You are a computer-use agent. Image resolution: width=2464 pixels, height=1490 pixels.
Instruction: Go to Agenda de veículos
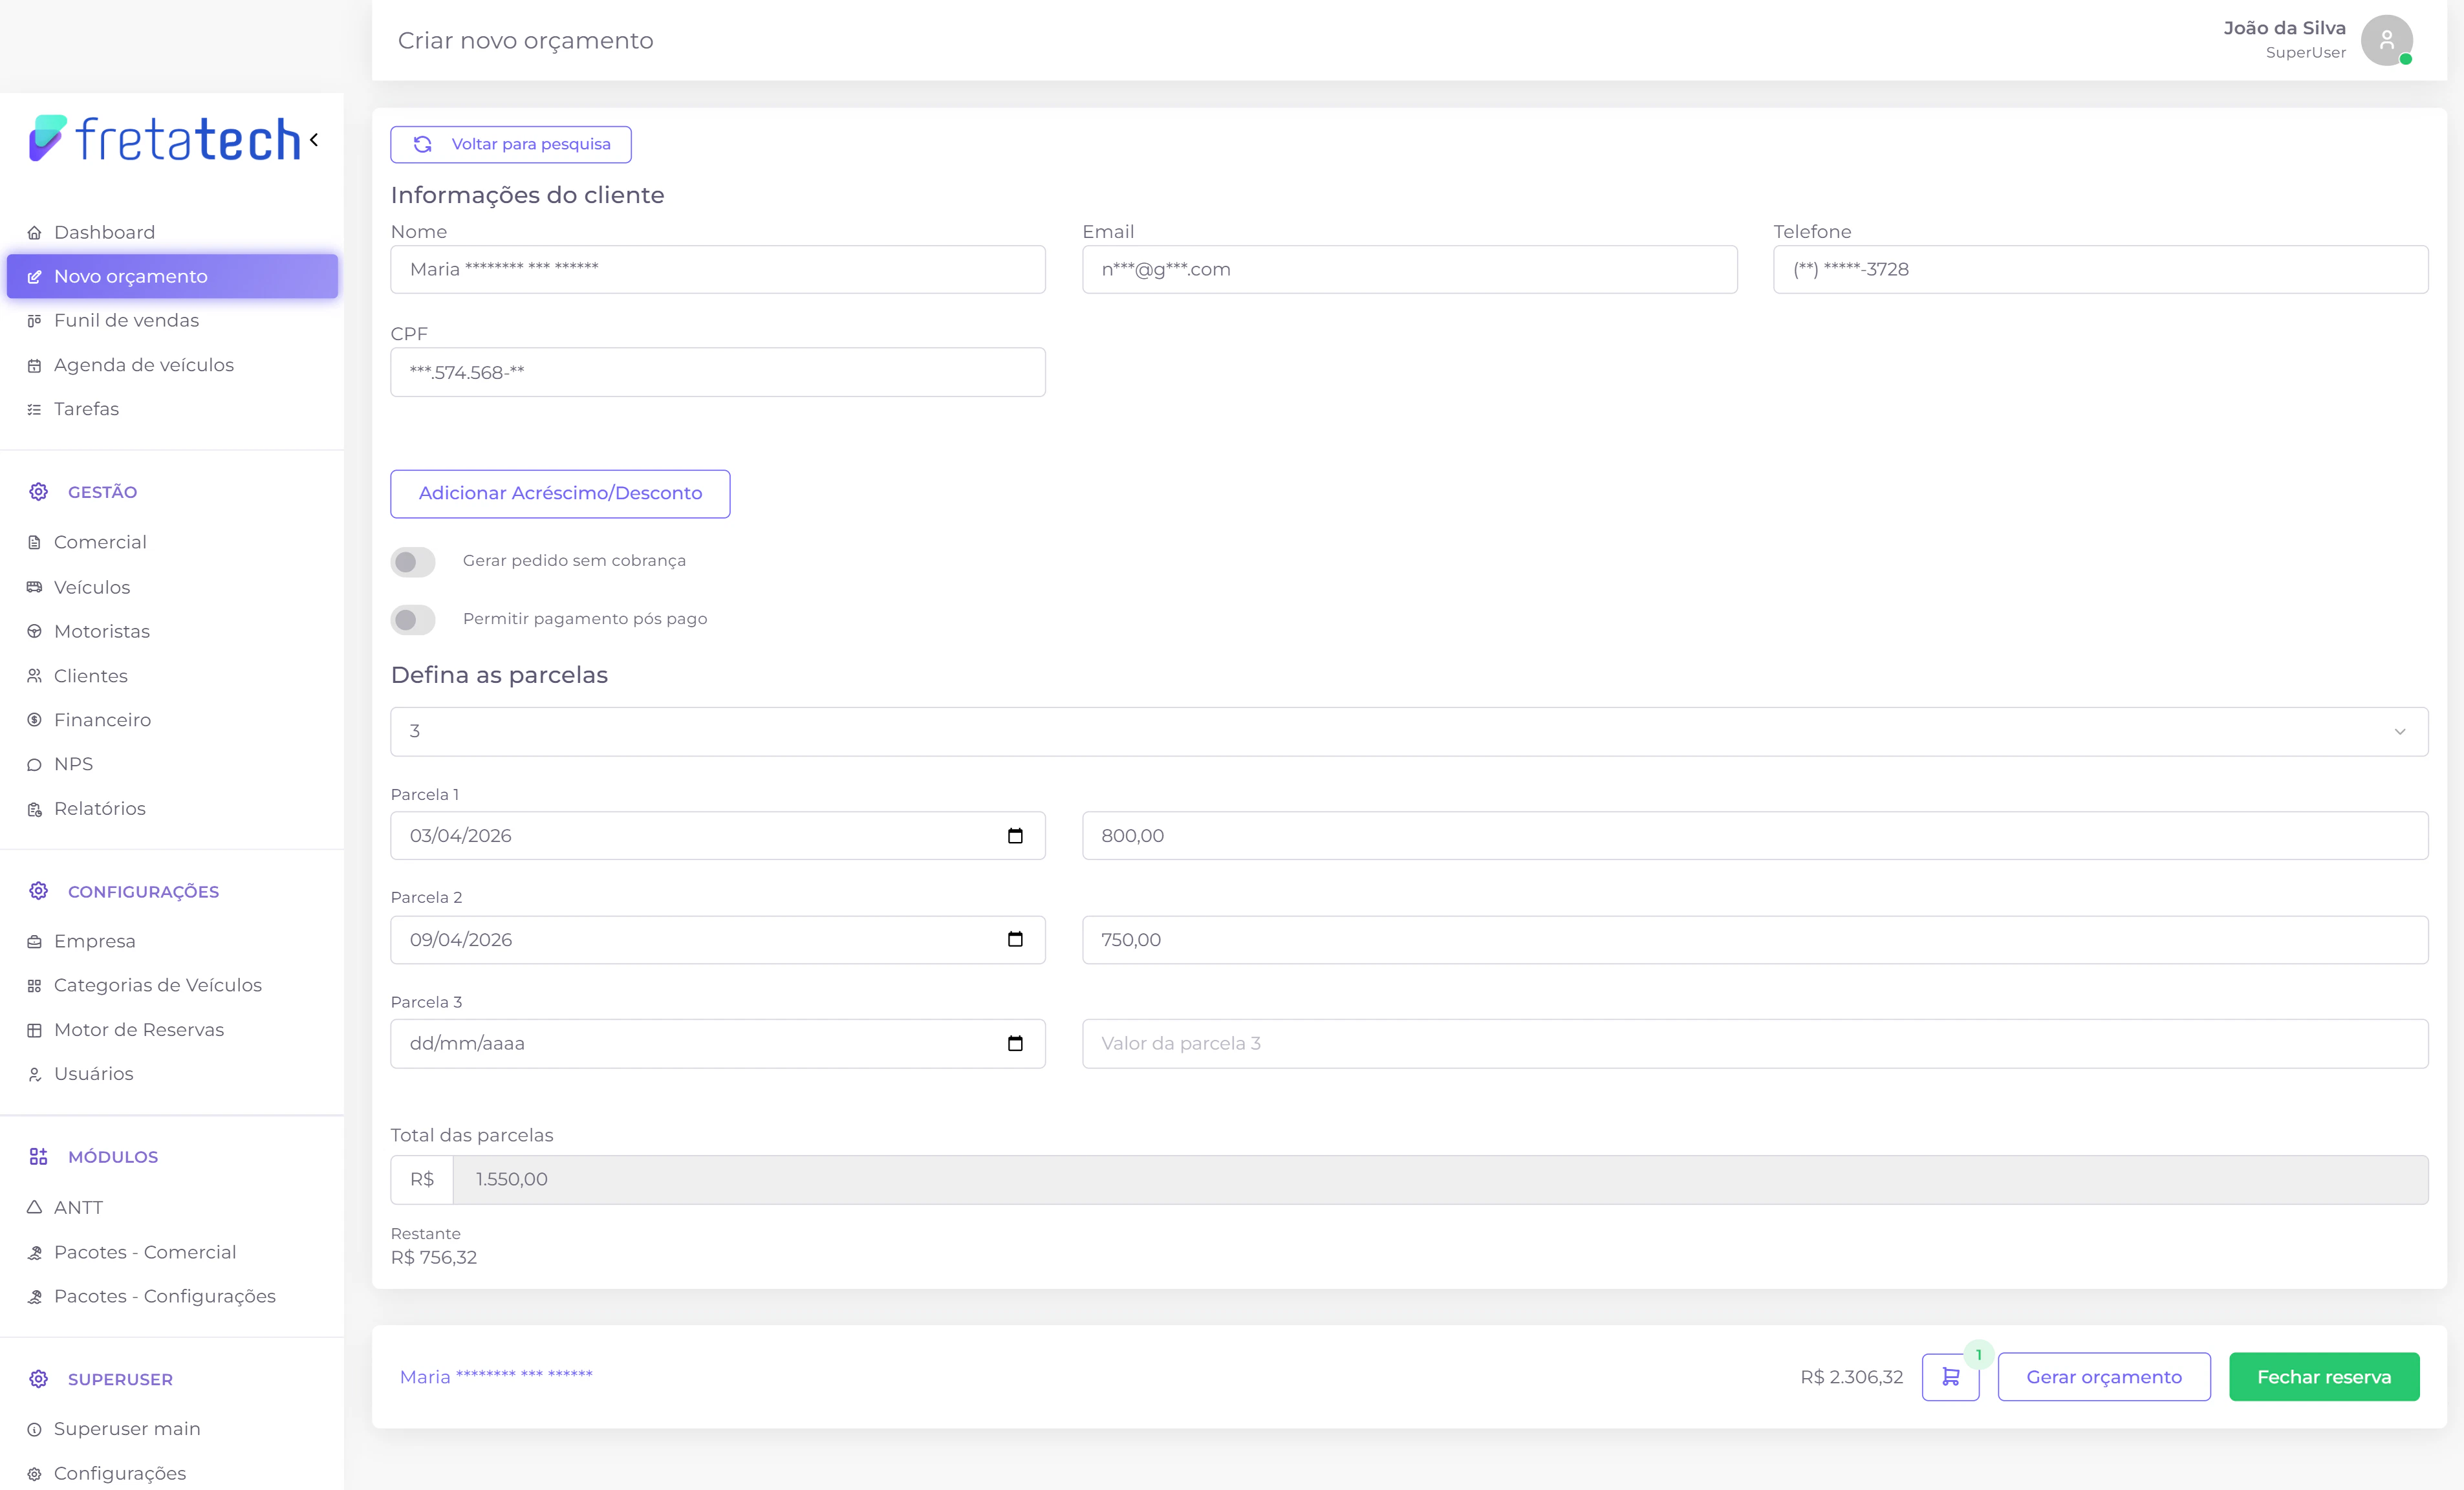pyautogui.click(x=143, y=365)
